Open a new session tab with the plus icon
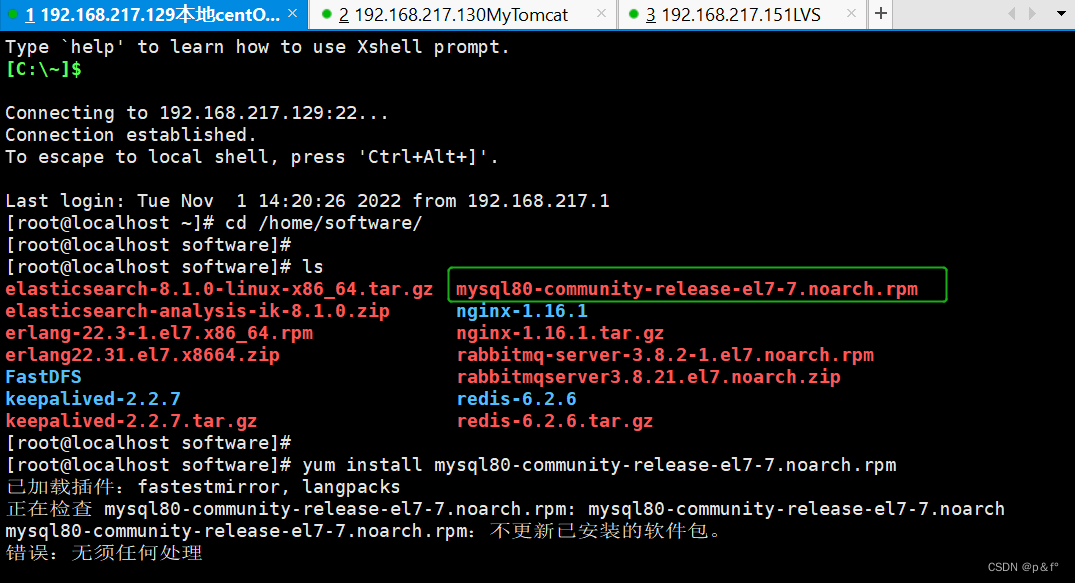The image size is (1075, 583). point(878,14)
